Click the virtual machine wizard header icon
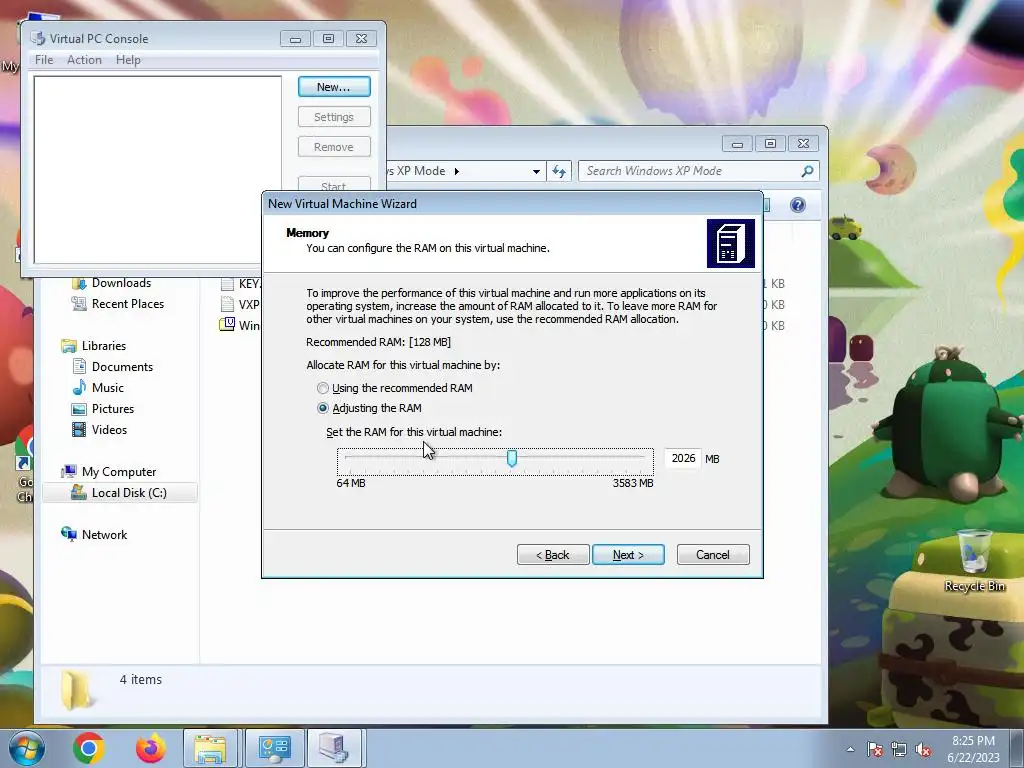 [x=730, y=244]
